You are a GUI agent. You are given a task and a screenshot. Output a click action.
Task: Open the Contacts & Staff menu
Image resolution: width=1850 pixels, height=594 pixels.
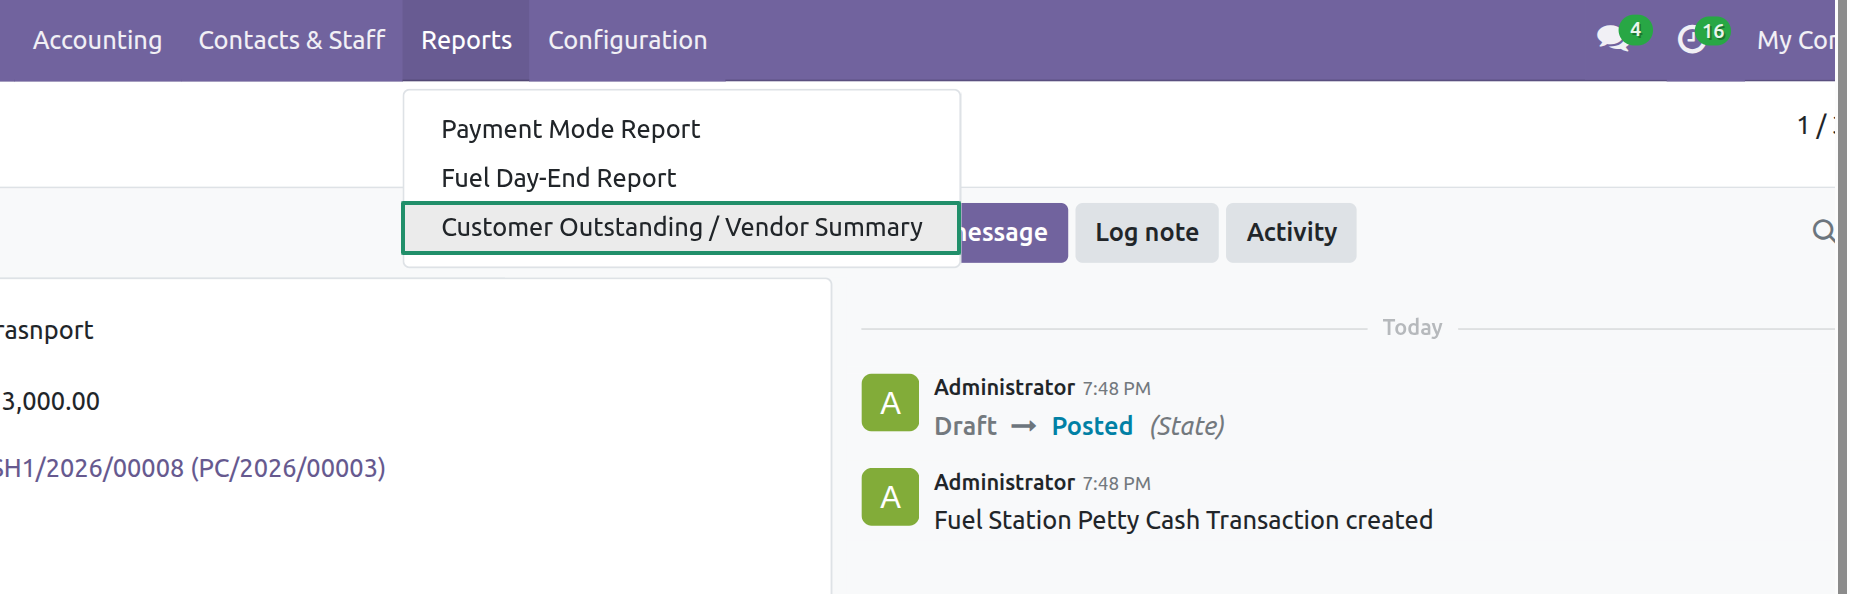tap(291, 40)
